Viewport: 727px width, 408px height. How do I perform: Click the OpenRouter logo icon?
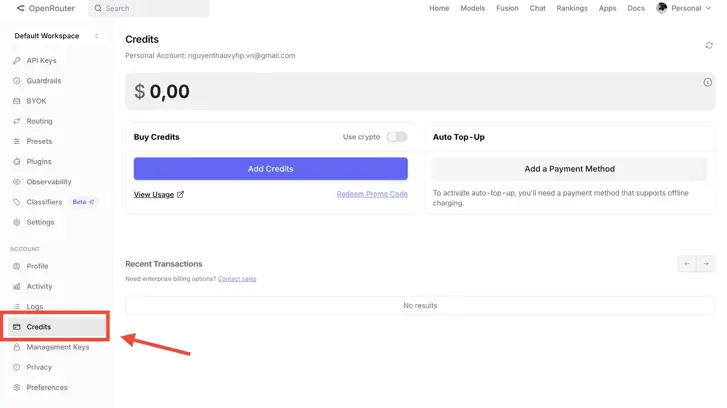click(x=20, y=8)
